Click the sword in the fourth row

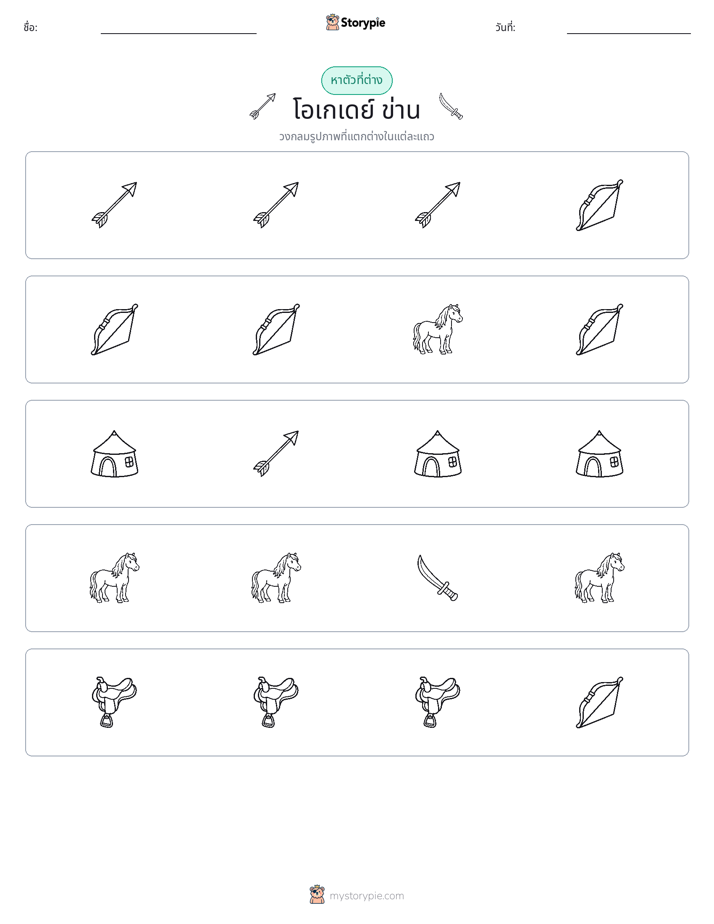pos(438,578)
